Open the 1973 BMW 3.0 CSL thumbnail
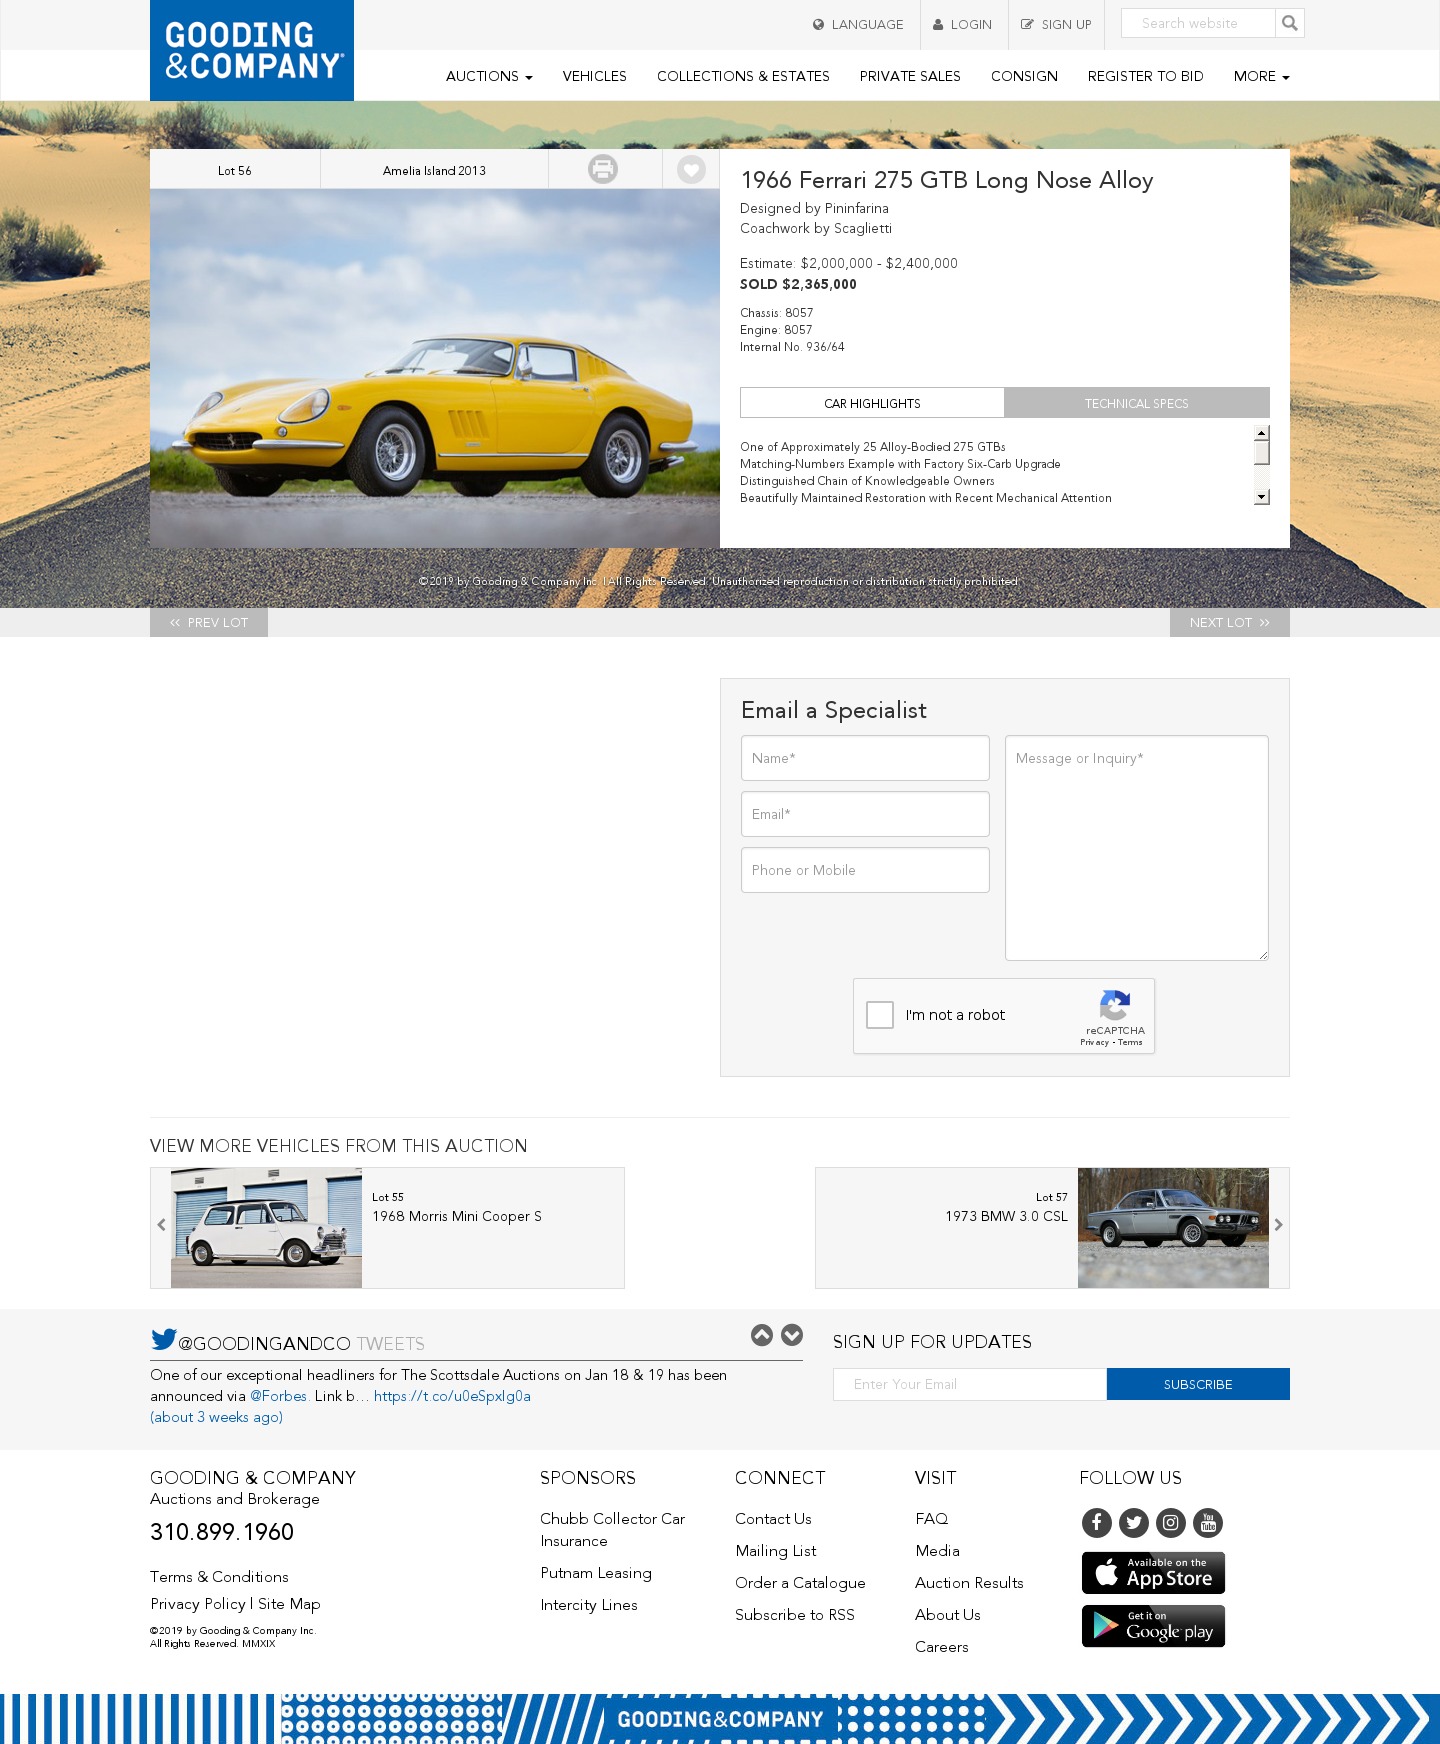The width and height of the screenshot is (1440, 1744). click(x=1173, y=1228)
